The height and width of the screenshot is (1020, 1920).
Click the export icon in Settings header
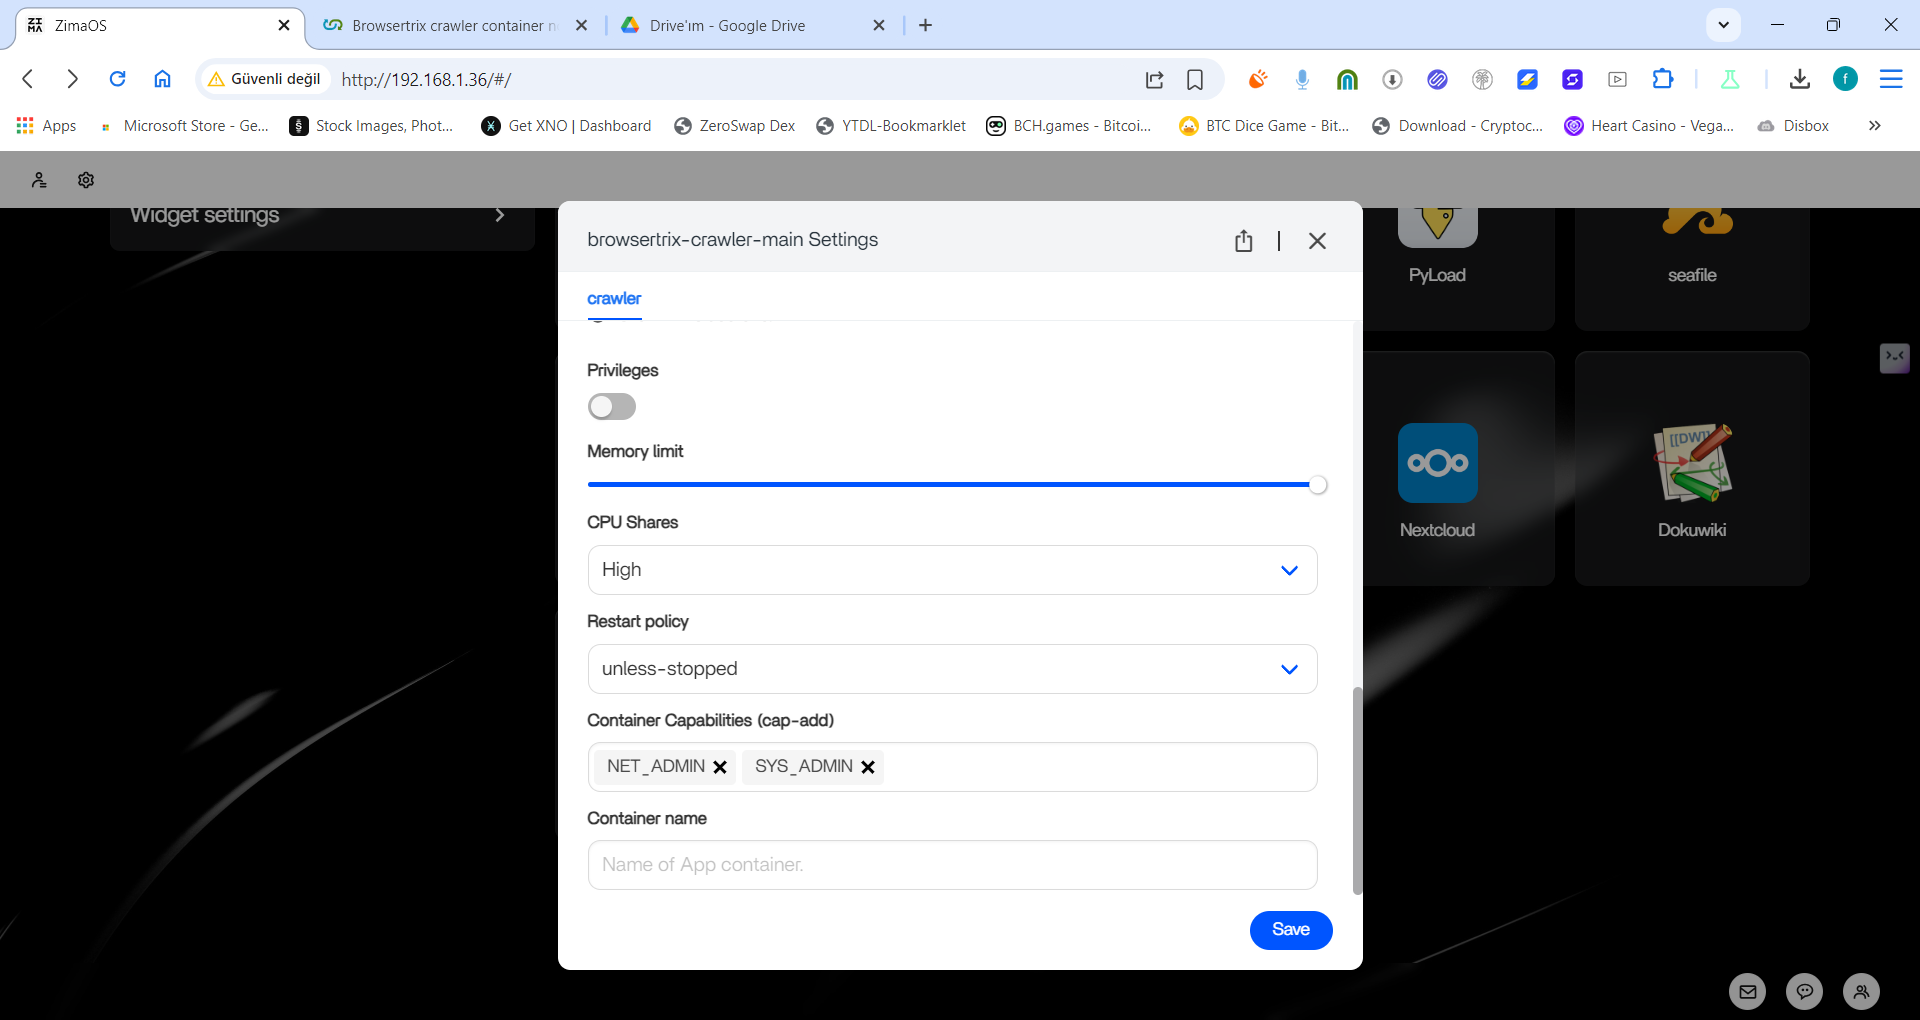pyautogui.click(x=1243, y=241)
